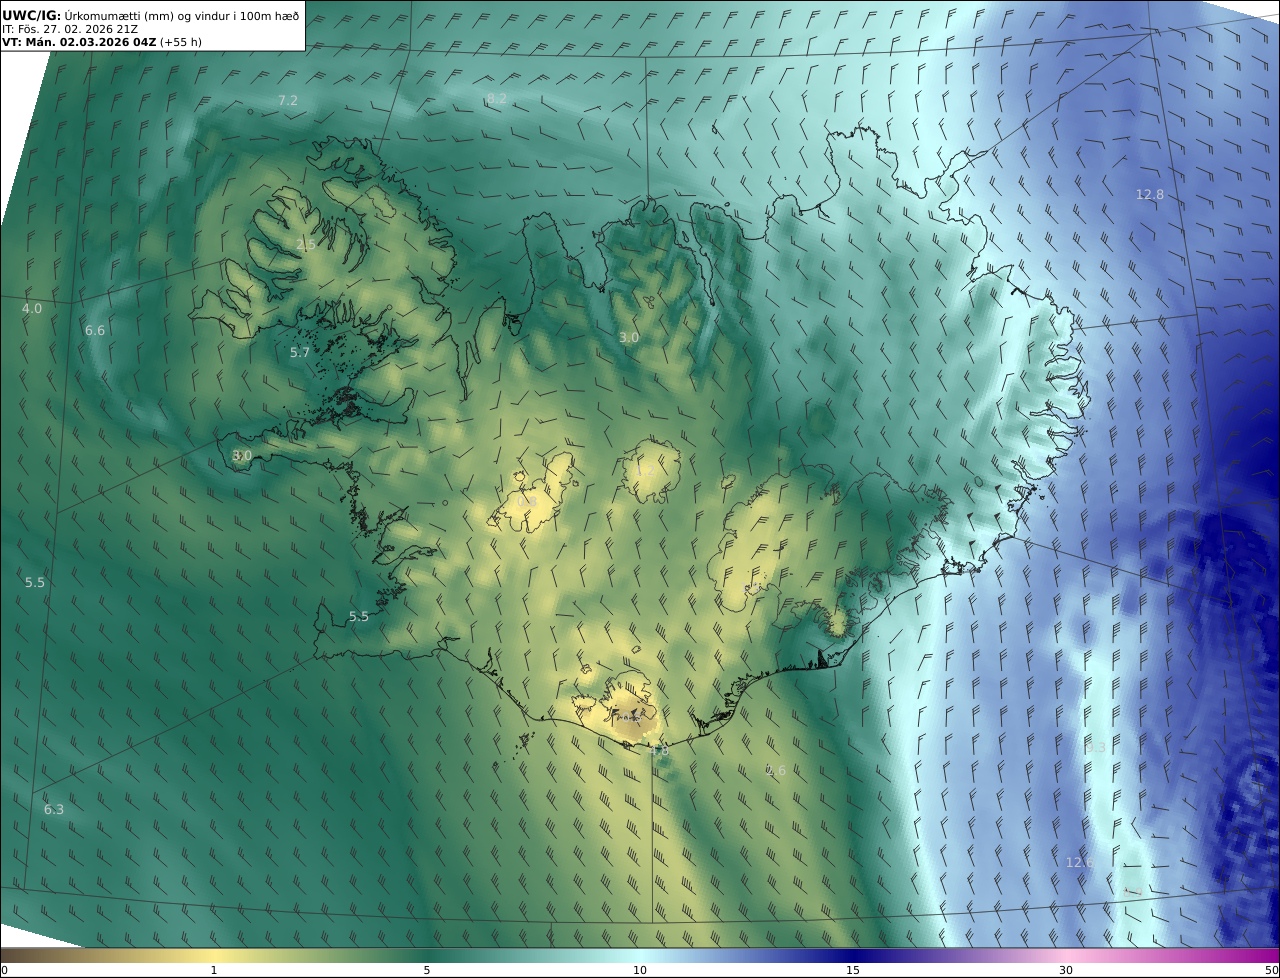Click the colorbar tick label 10
The height and width of the screenshot is (978, 1280).
pyautogui.click(x=640, y=971)
